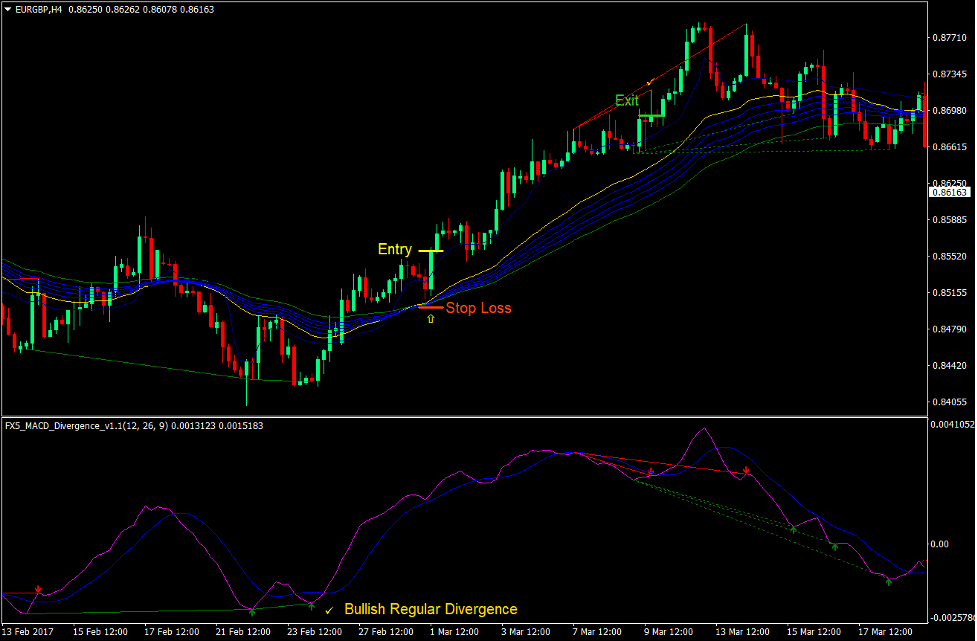Click the green arrow above the 15 Mar MACD dip
Image resolution: width=977 pixels, height=641 pixels.
pyautogui.click(x=835, y=545)
